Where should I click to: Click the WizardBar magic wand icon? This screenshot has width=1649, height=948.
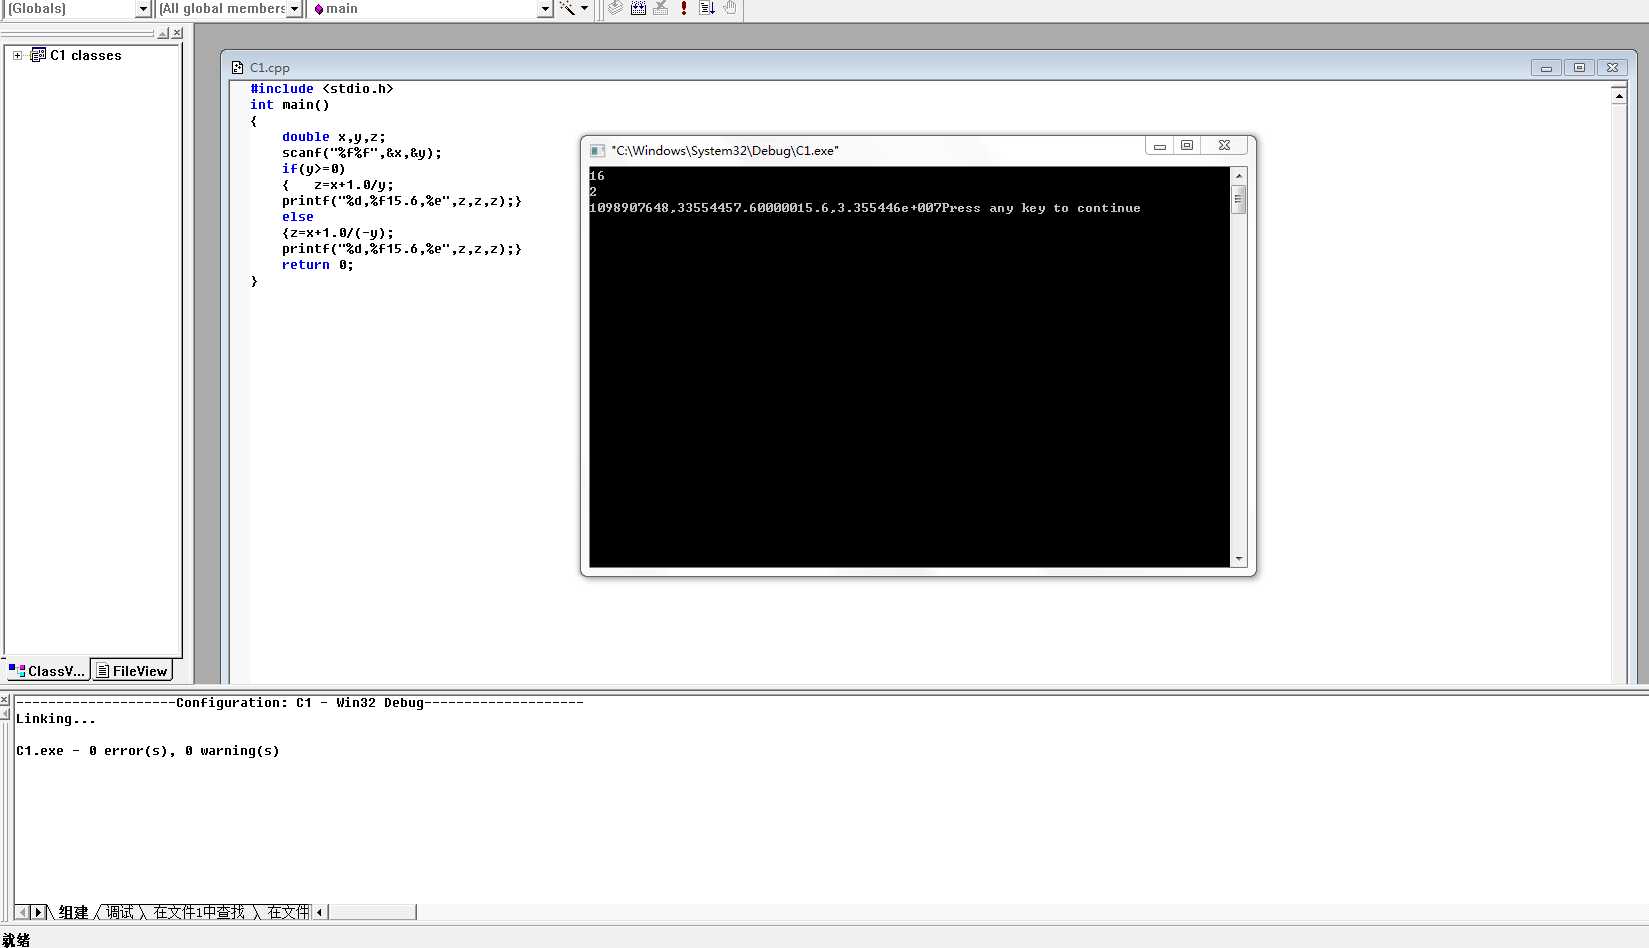pyautogui.click(x=567, y=8)
